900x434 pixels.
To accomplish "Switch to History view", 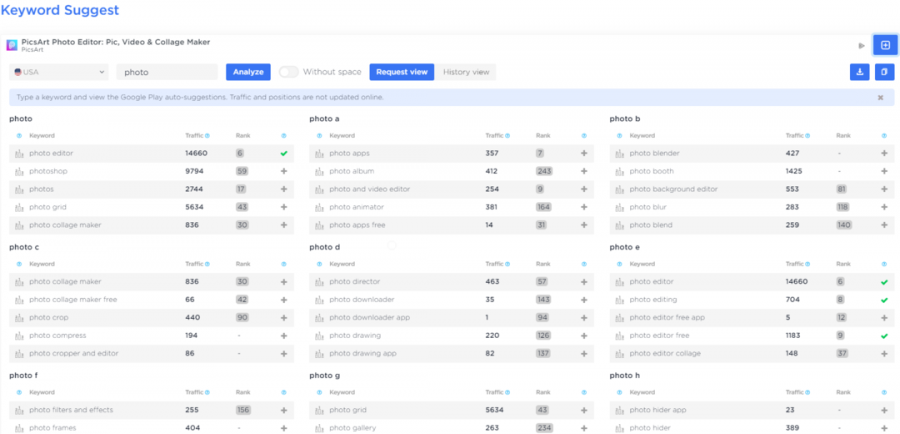I will pos(466,72).
